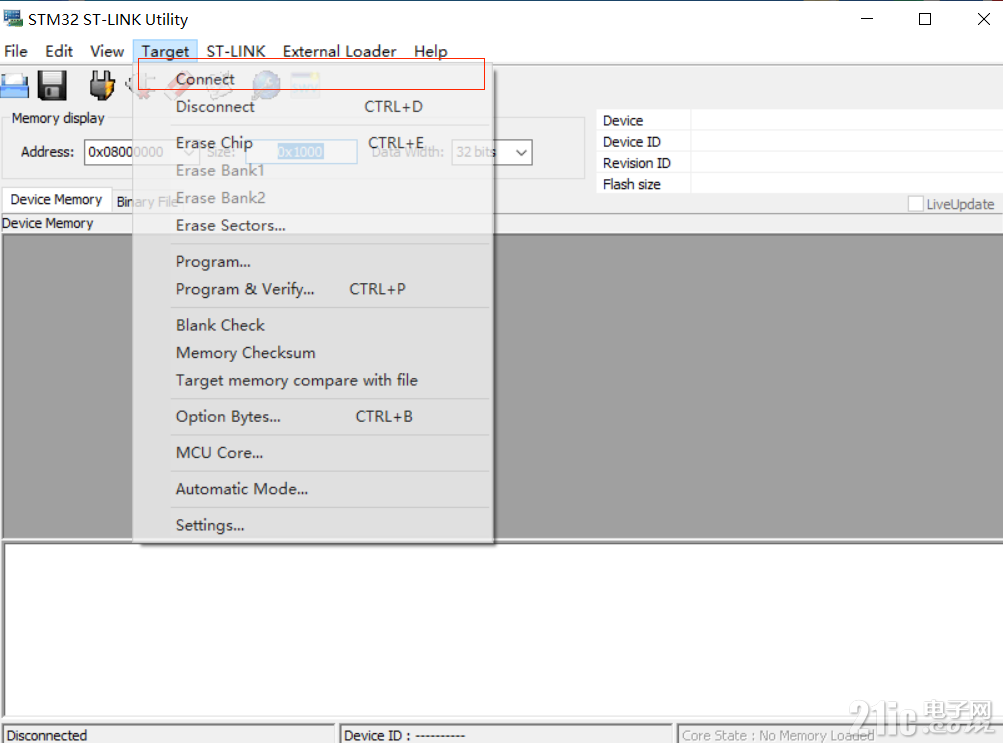Minimize the ST-LINK Utility window

click(867, 19)
